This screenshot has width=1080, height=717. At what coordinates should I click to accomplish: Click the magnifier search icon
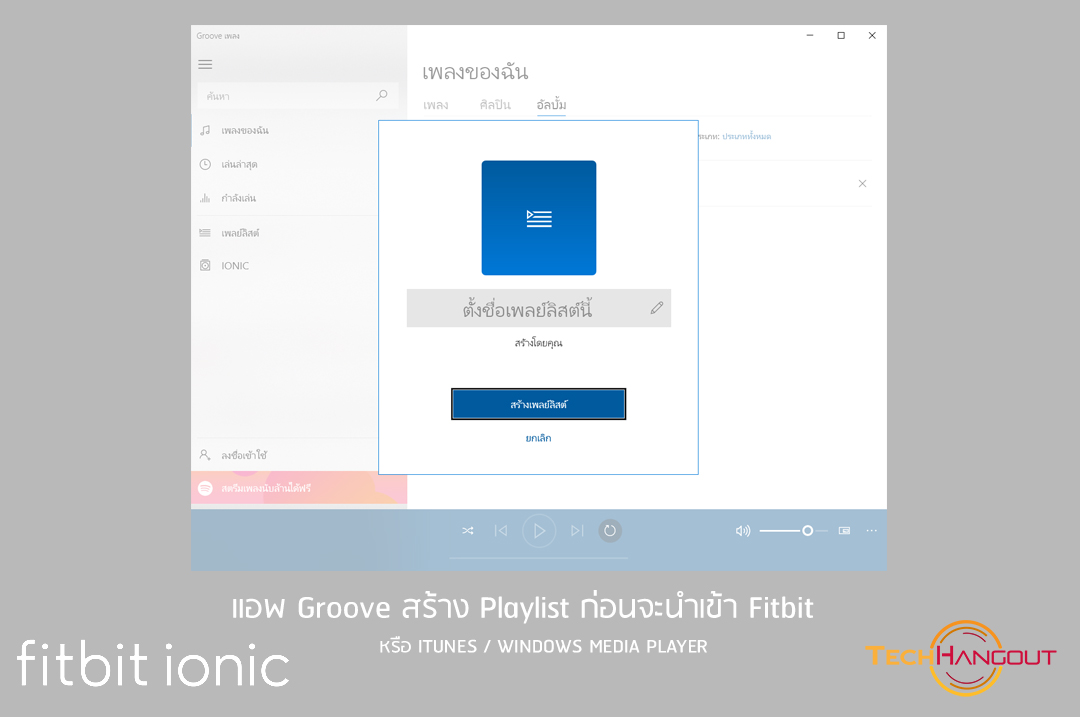point(382,96)
